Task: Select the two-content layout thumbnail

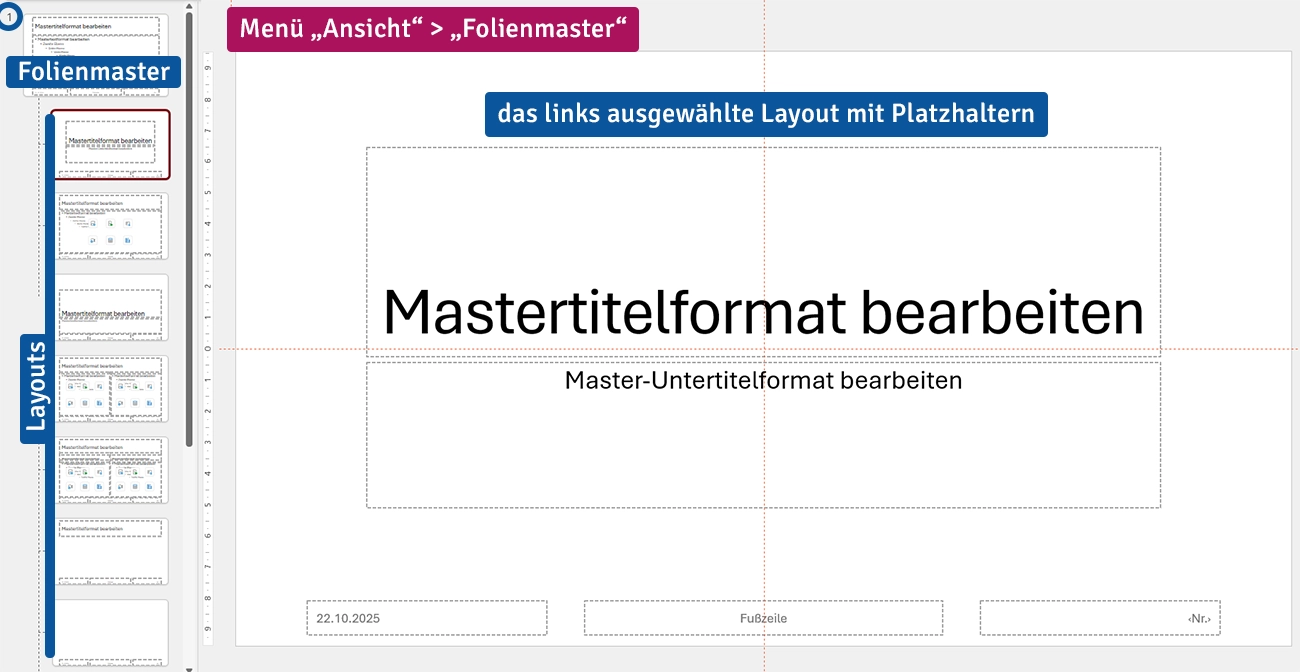Action: (110, 388)
